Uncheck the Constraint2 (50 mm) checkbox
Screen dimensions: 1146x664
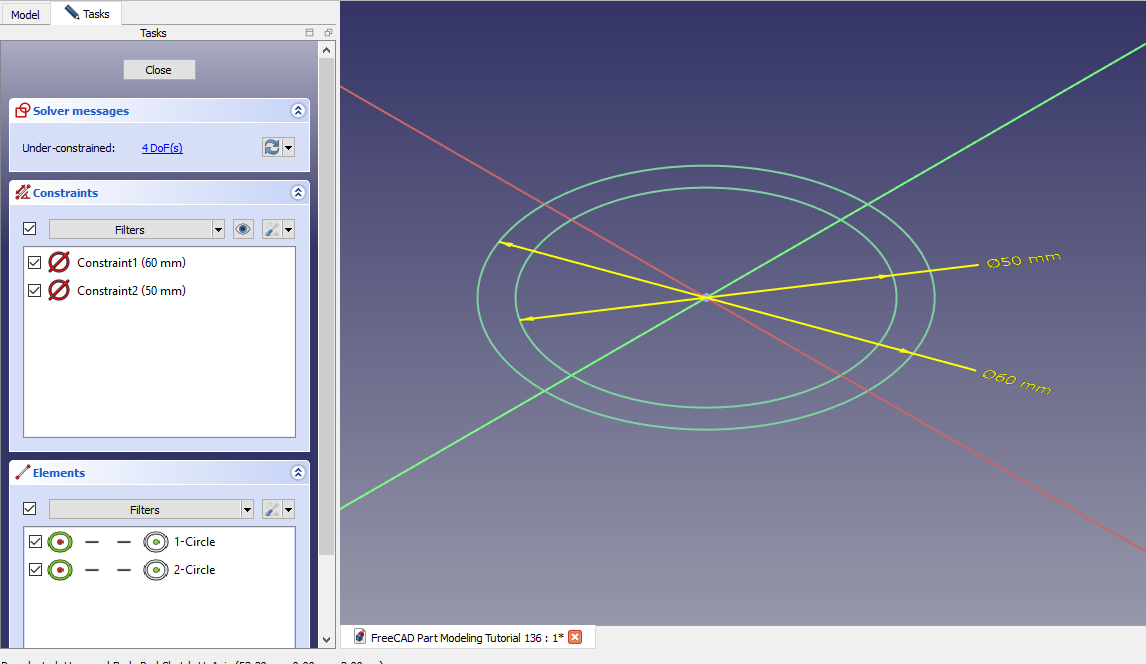pos(35,291)
